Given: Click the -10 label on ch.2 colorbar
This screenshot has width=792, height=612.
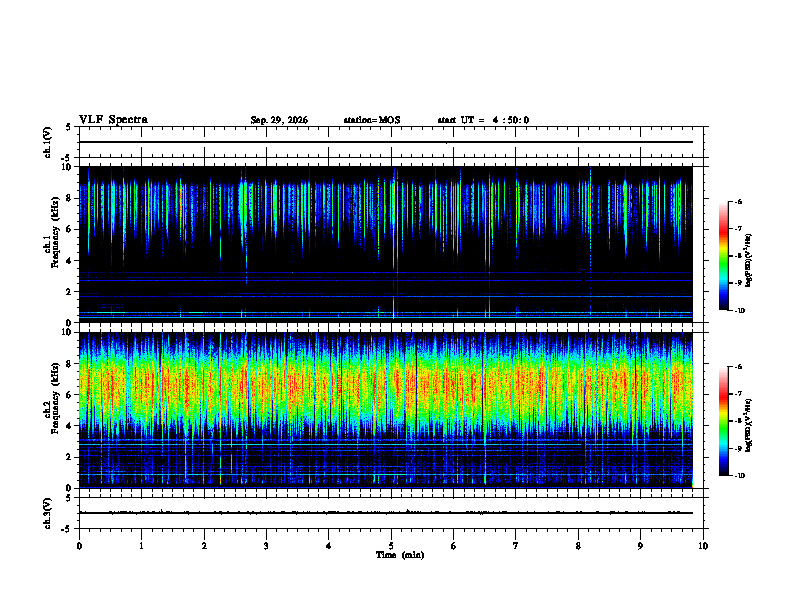Looking at the screenshot, I should tap(739, 476).
